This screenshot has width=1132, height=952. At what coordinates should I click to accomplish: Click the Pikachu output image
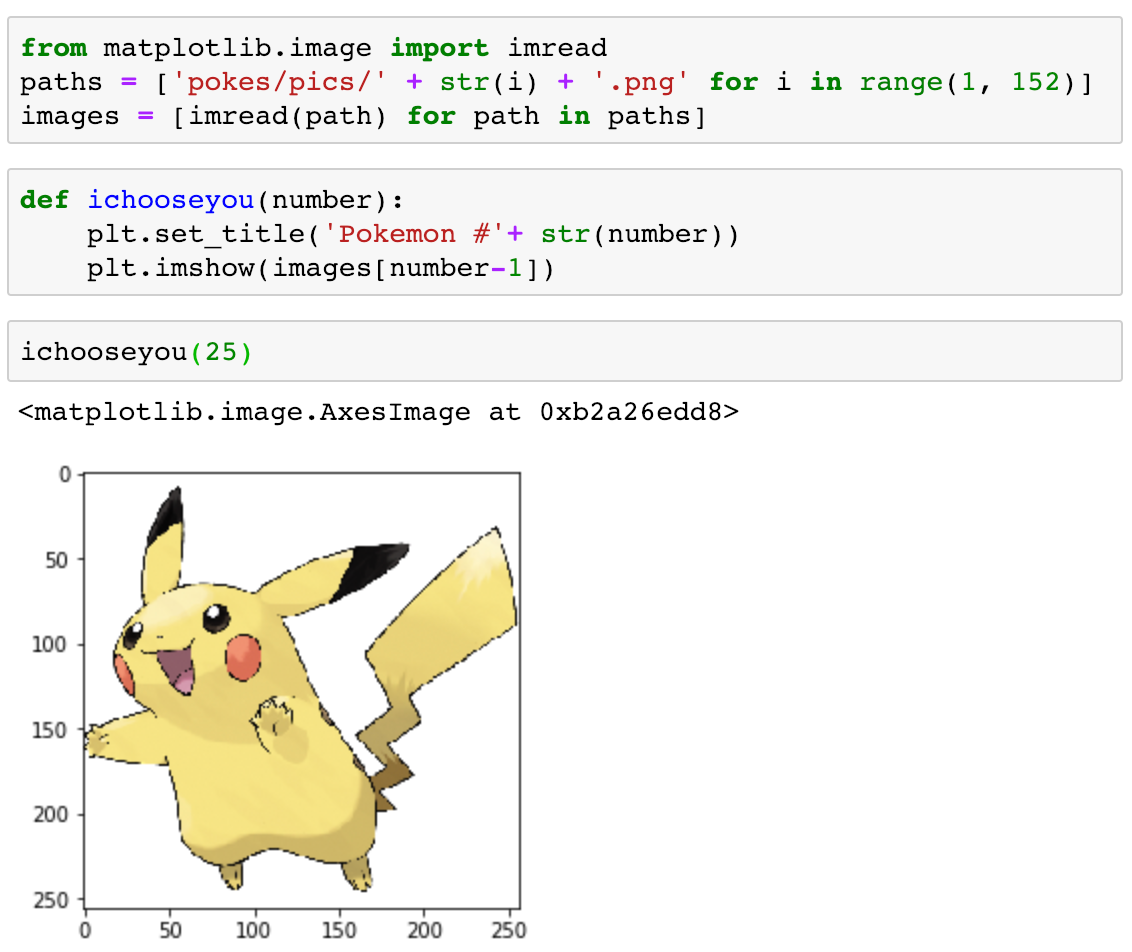pos(302,691)
